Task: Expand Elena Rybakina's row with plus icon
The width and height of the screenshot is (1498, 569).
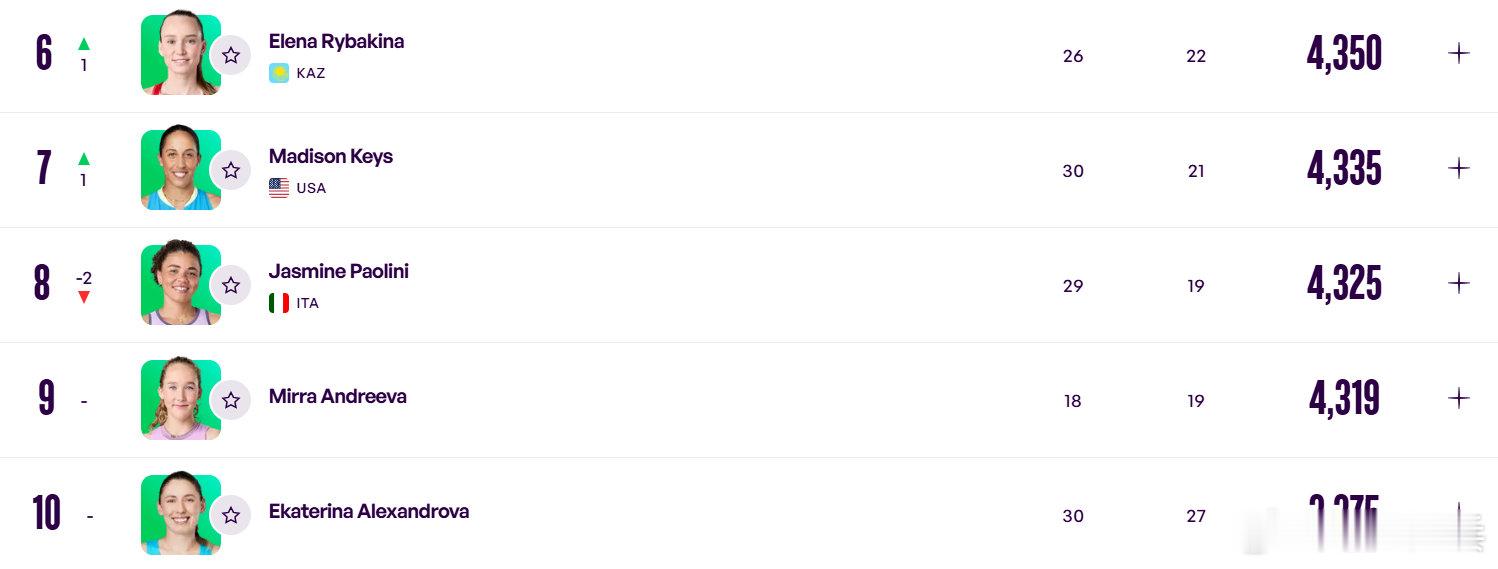Action: (x=1459, y=53)
